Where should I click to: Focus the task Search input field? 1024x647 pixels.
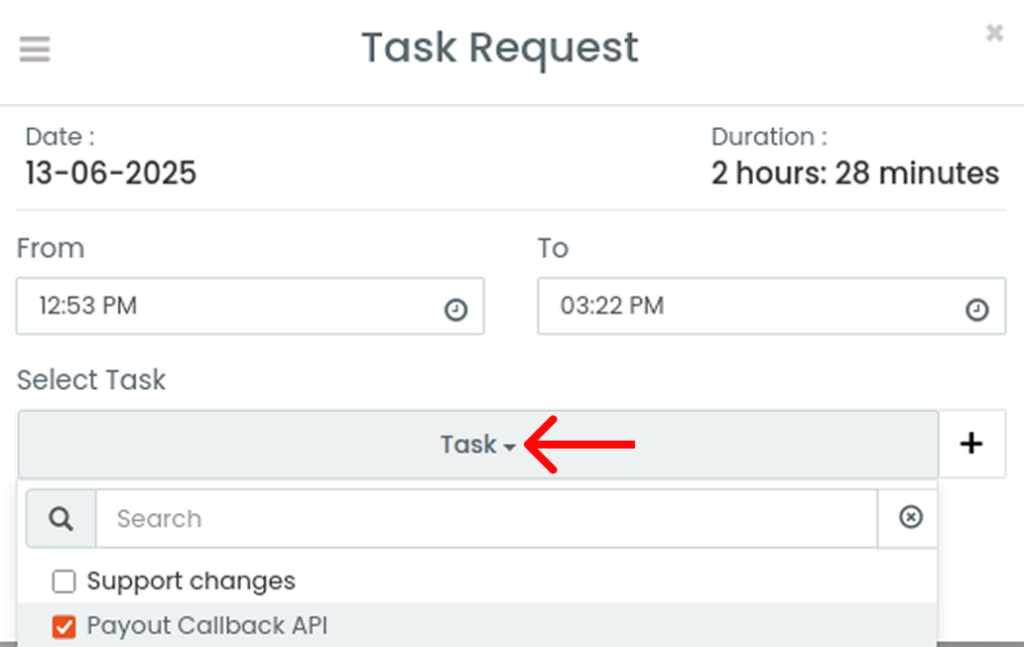pyautogui.click(x=487, y=519)
